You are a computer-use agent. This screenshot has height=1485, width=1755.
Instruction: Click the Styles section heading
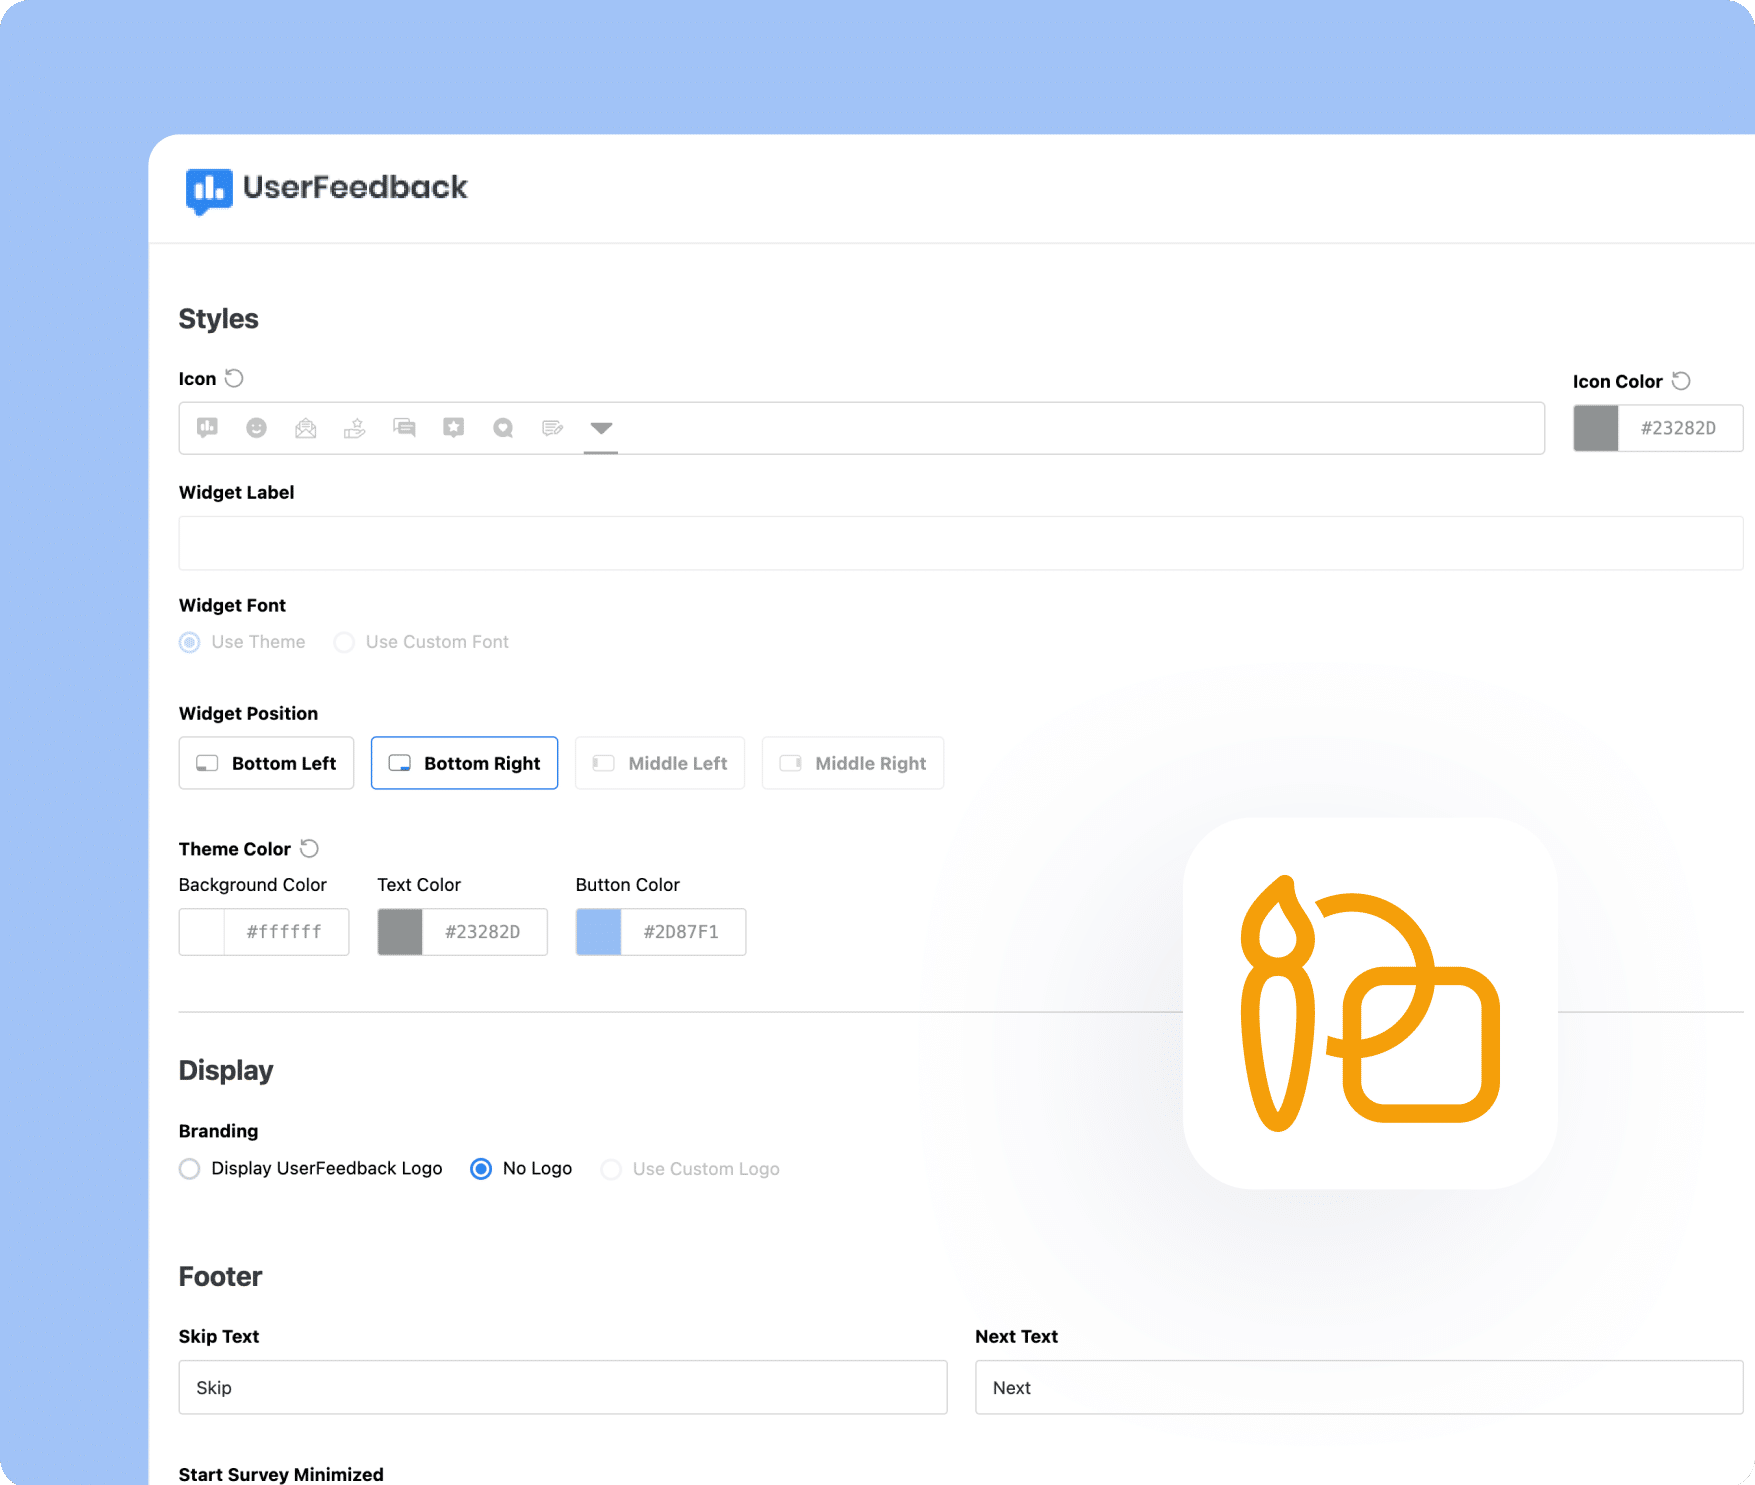click(219, 319)
